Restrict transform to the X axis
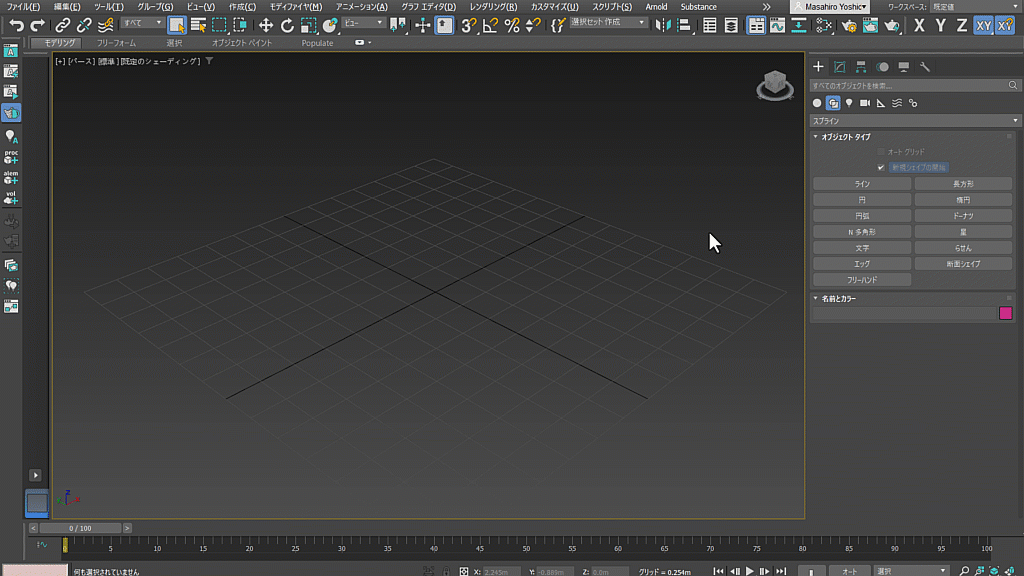Image resolution: width=1024 pixels, height=576 pixels. (919, 25)
